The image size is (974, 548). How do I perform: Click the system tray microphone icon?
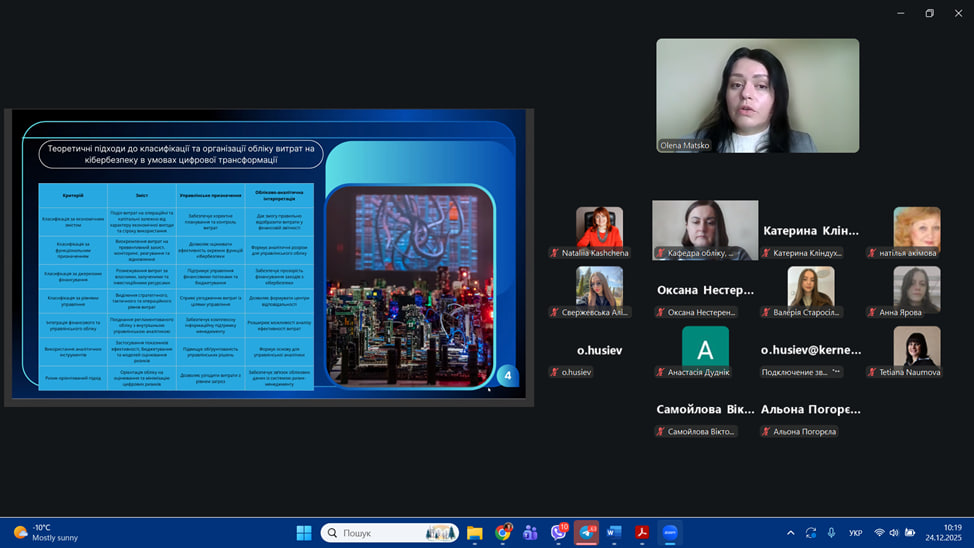click(831, 533)
